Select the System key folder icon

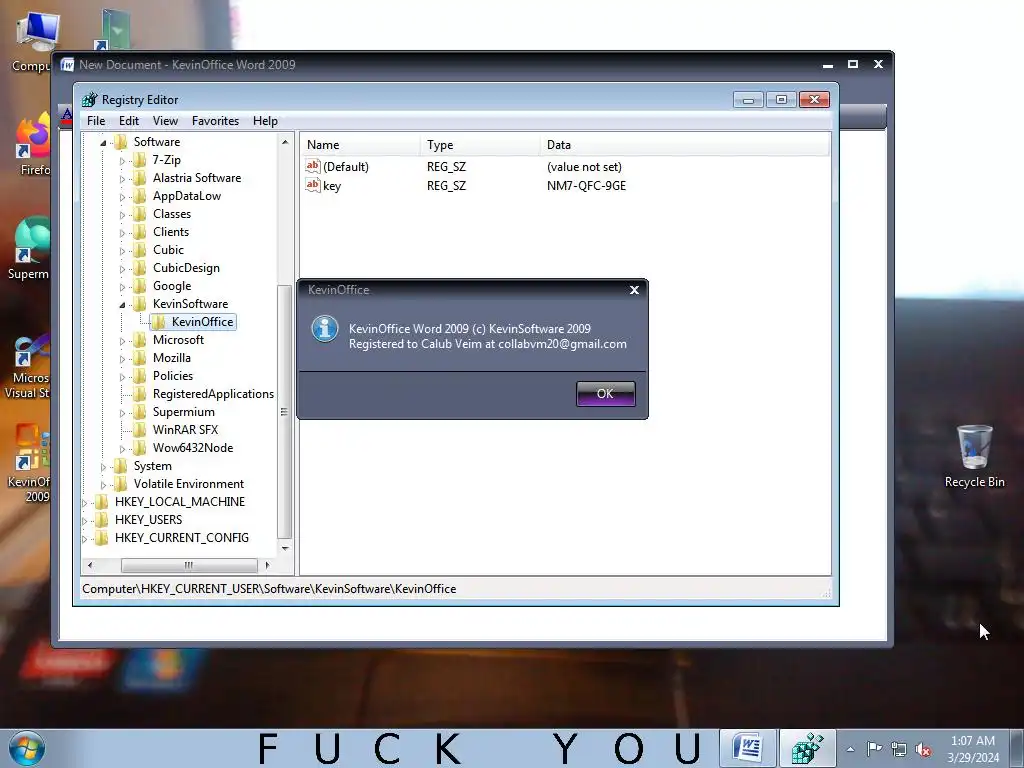tap(121, 466)
